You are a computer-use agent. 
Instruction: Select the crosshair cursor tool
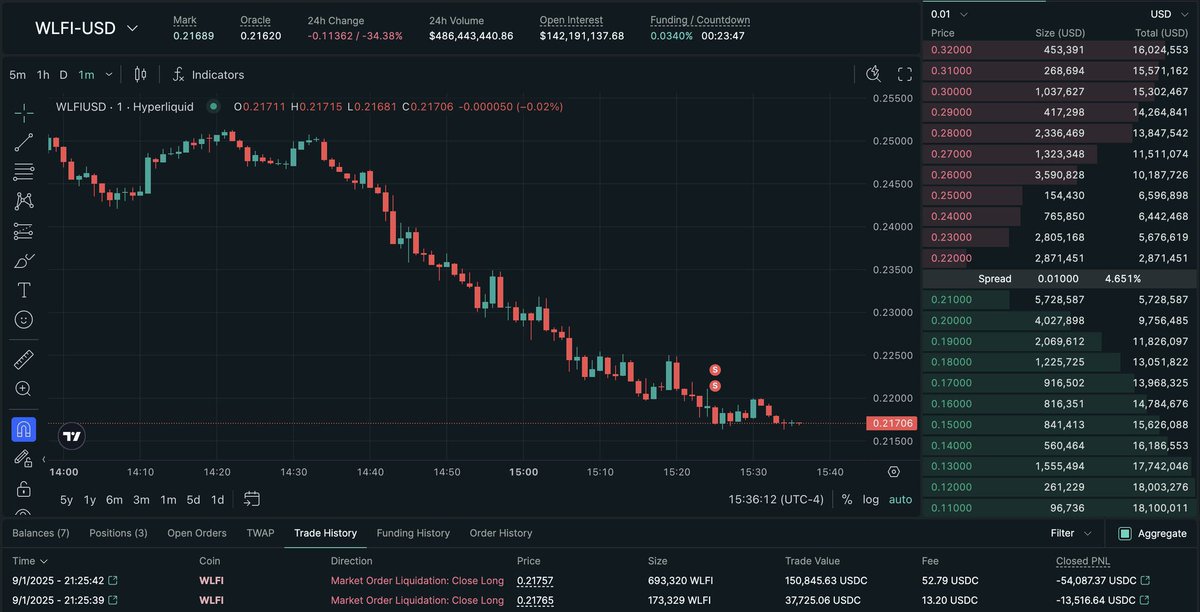point(24,113)
